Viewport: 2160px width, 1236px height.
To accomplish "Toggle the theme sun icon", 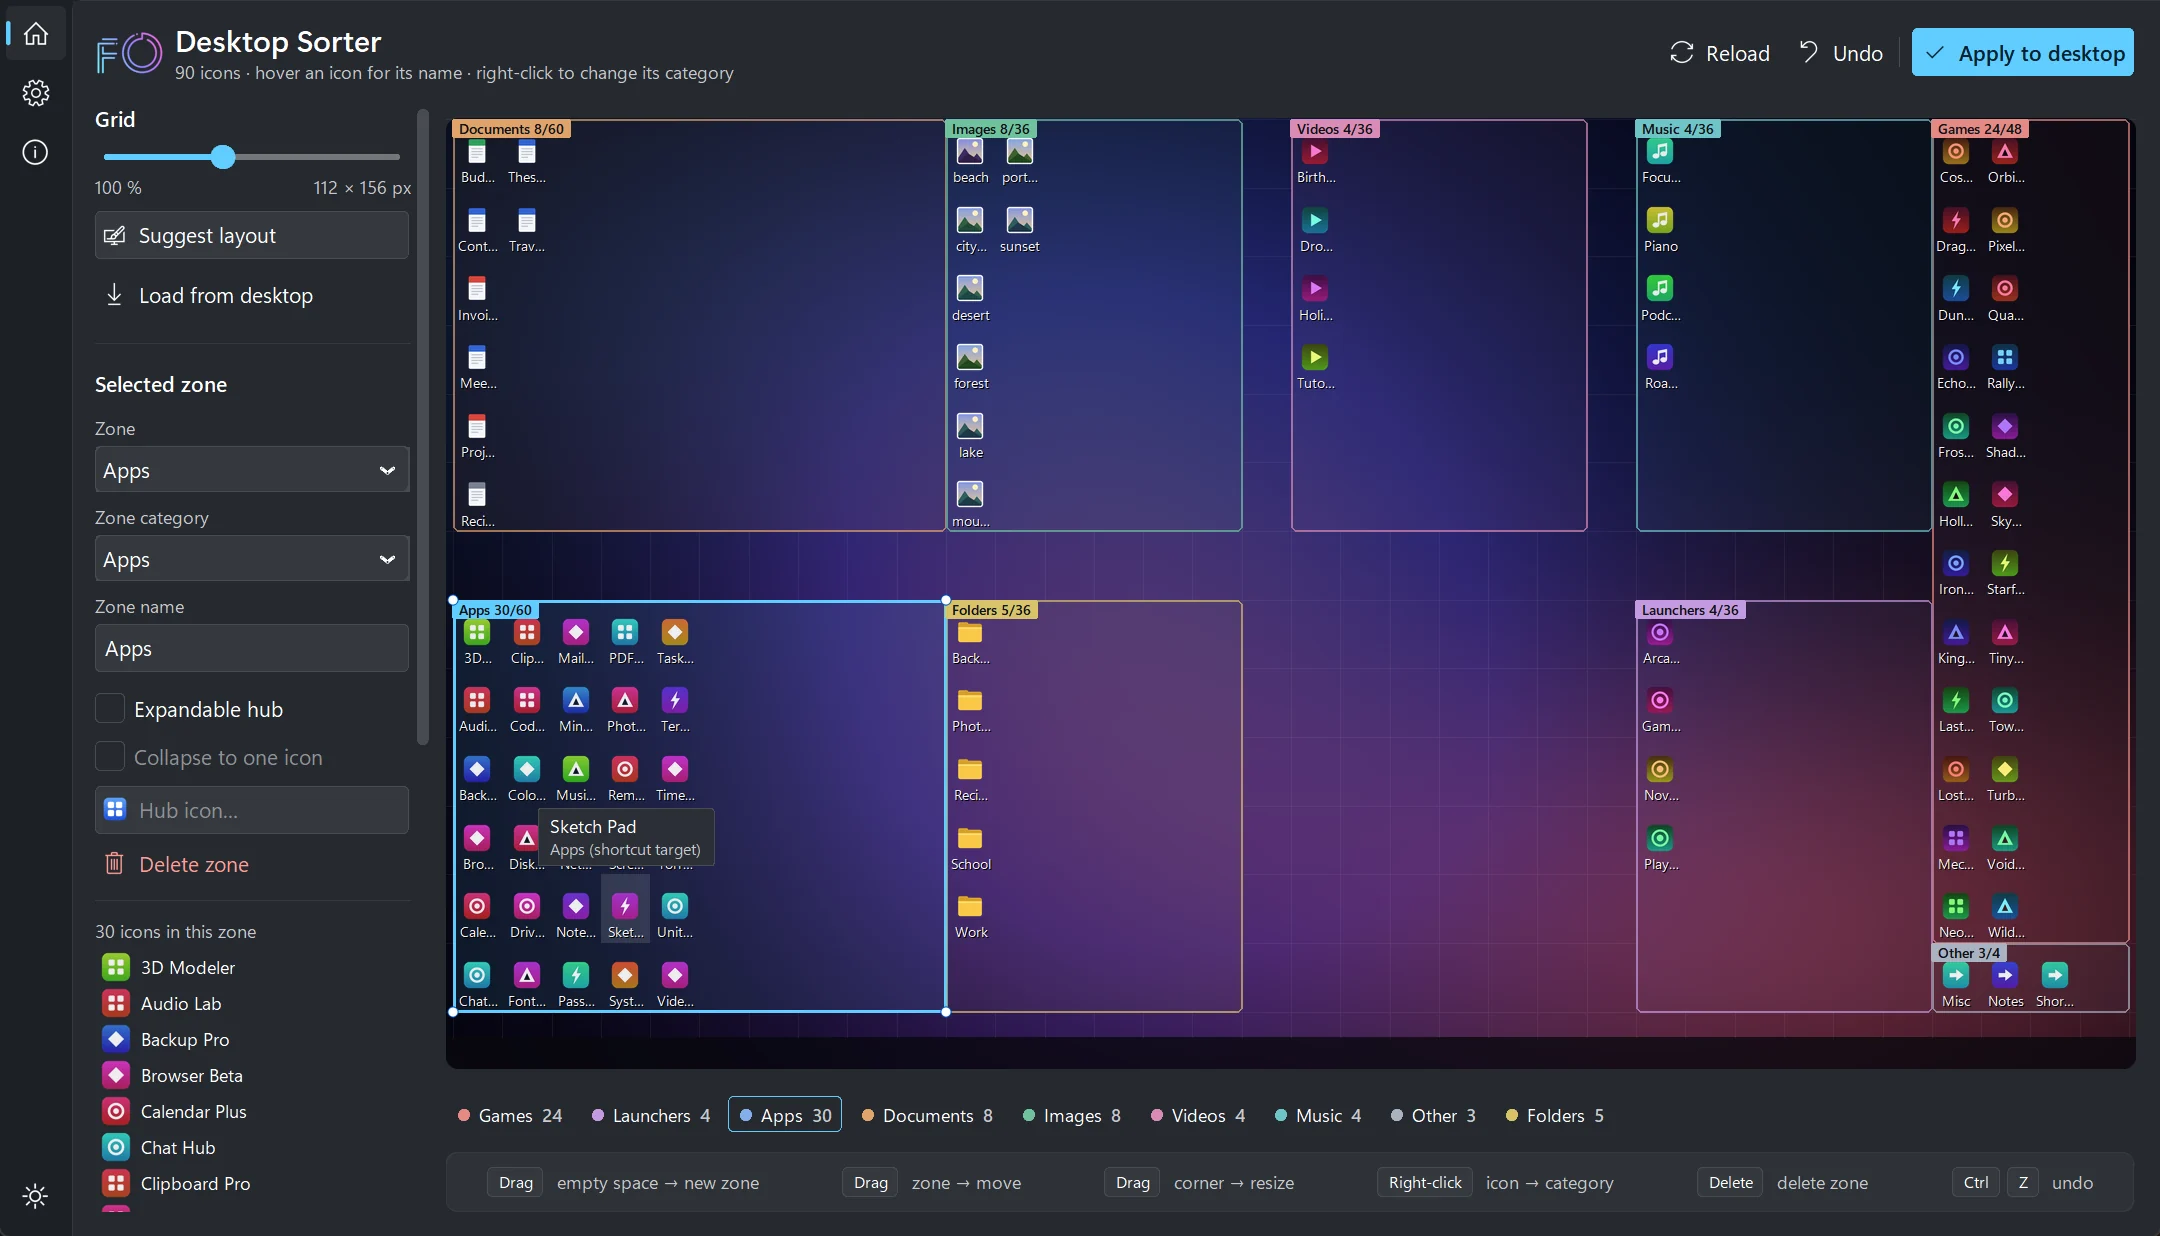I will point(35,1196).
